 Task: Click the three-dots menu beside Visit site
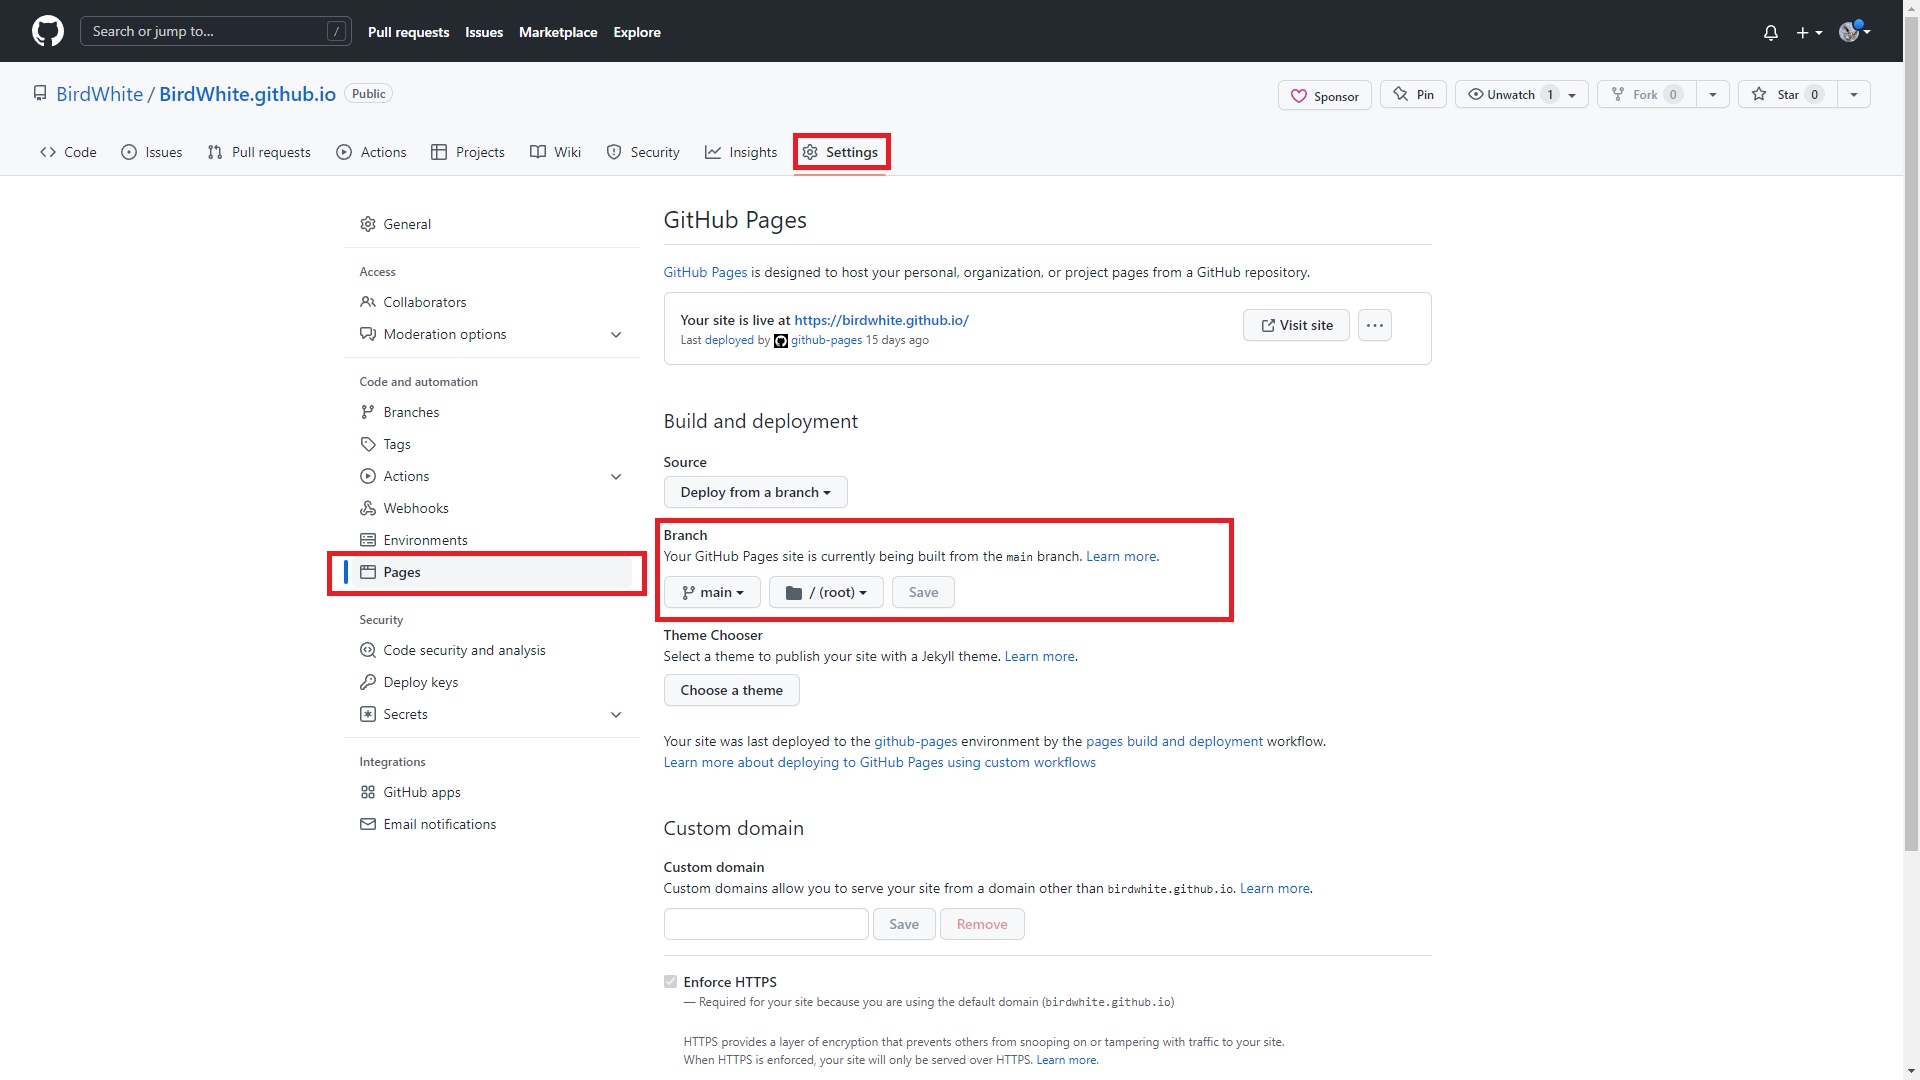1375,325
